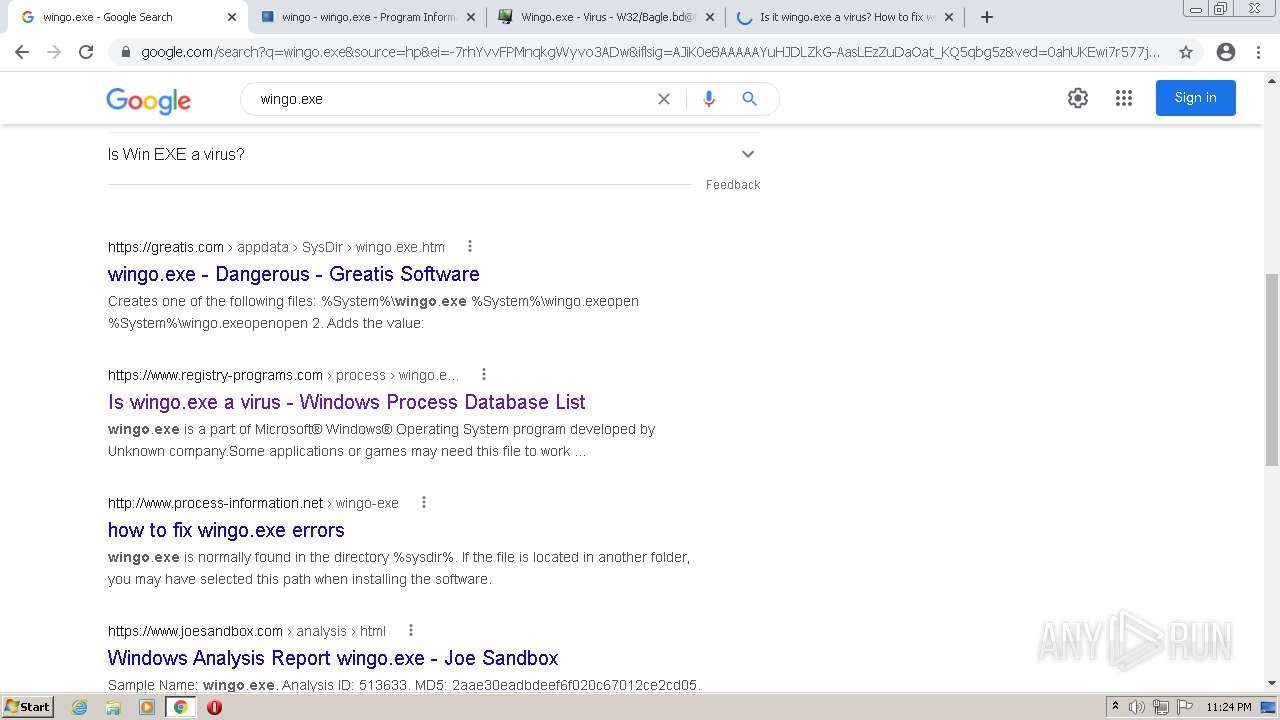
Task: Open three-dot options for joesandbox.com result
Action: pyautogui.click(x=411, y=630)
